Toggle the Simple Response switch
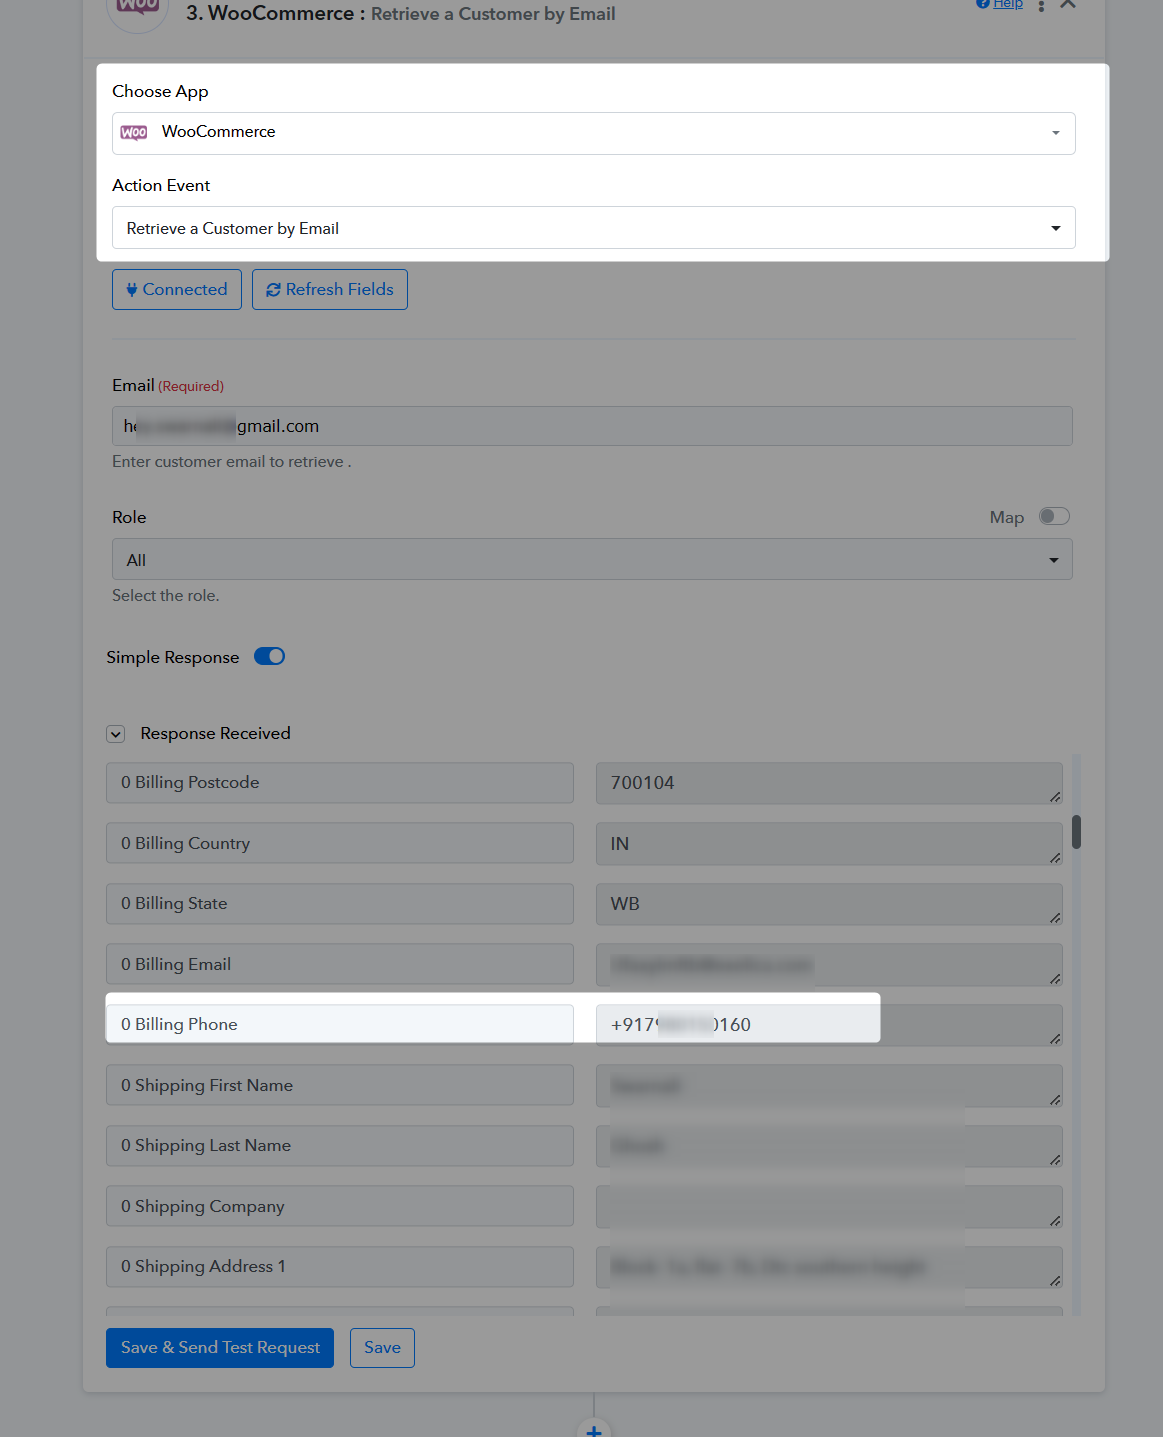The width and height of the screenshot is (1163, 1437). tap(270, 657)
